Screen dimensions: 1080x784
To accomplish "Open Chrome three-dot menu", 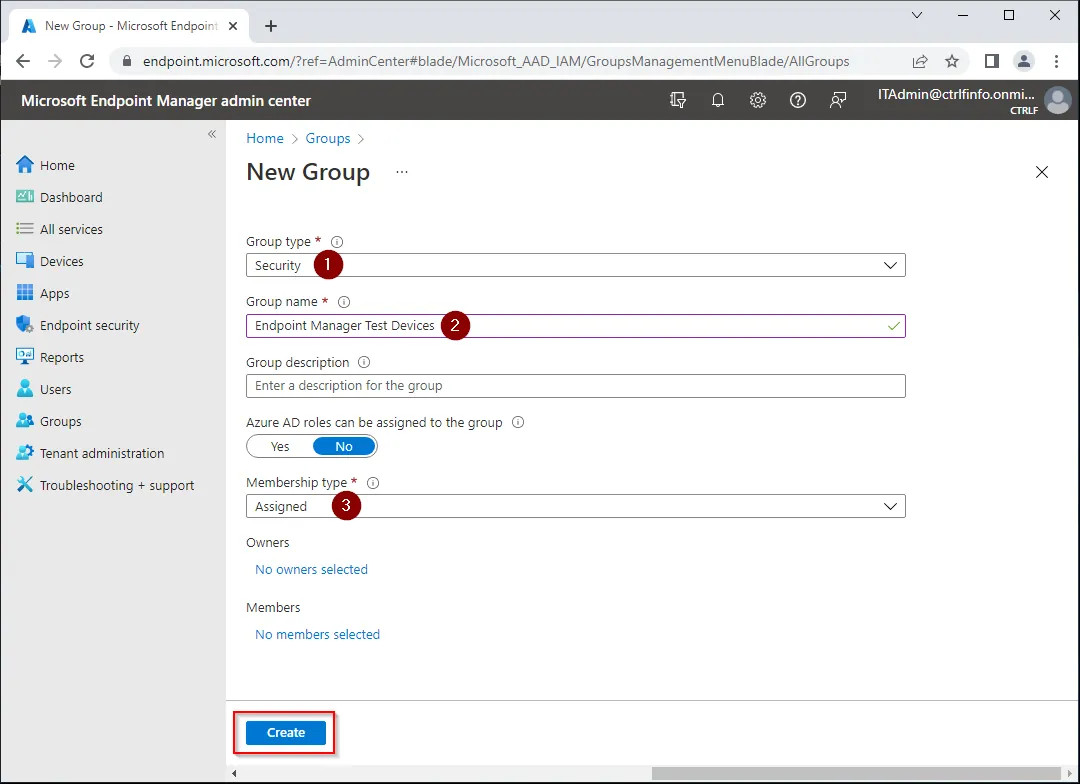I will 1056,61.
